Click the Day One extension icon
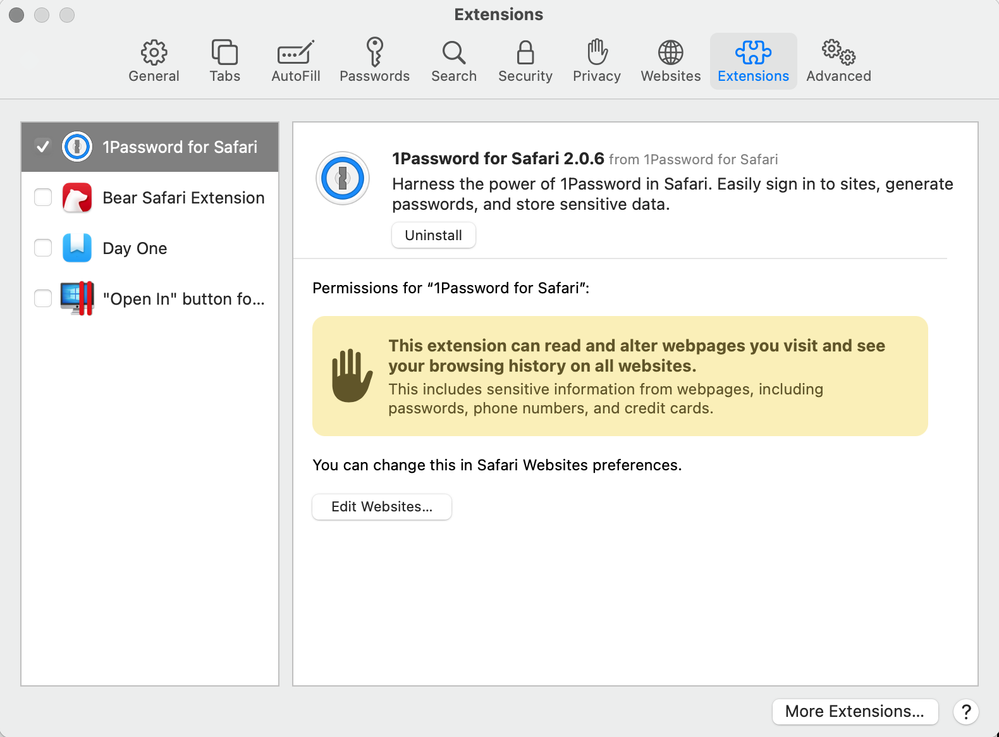999x737 pixels. click(77, 248)
